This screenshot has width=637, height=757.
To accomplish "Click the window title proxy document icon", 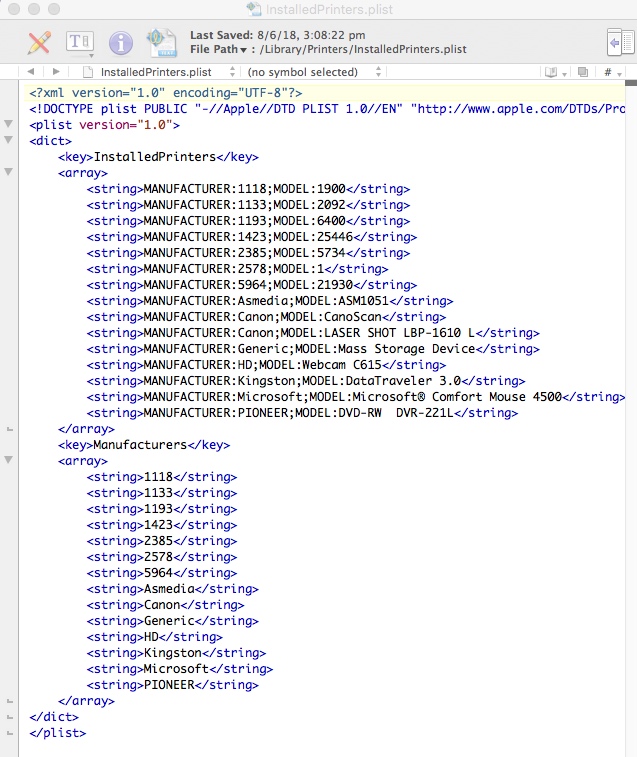I will [x=254, y=9].
